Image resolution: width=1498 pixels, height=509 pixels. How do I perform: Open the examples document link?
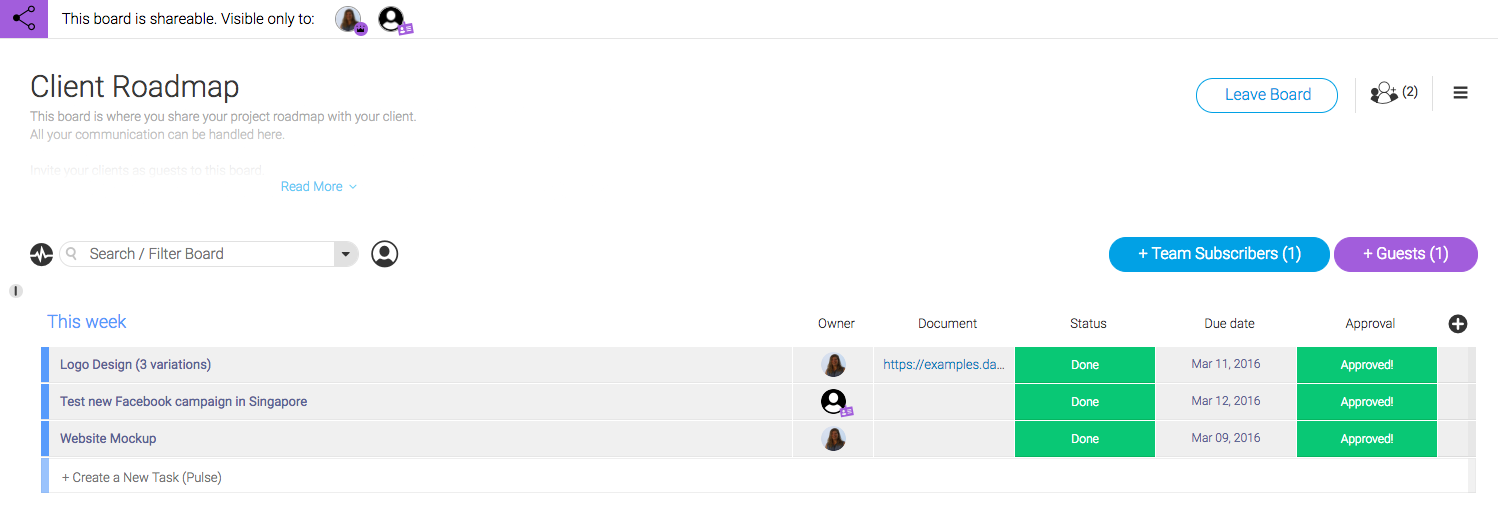(944, 365)
